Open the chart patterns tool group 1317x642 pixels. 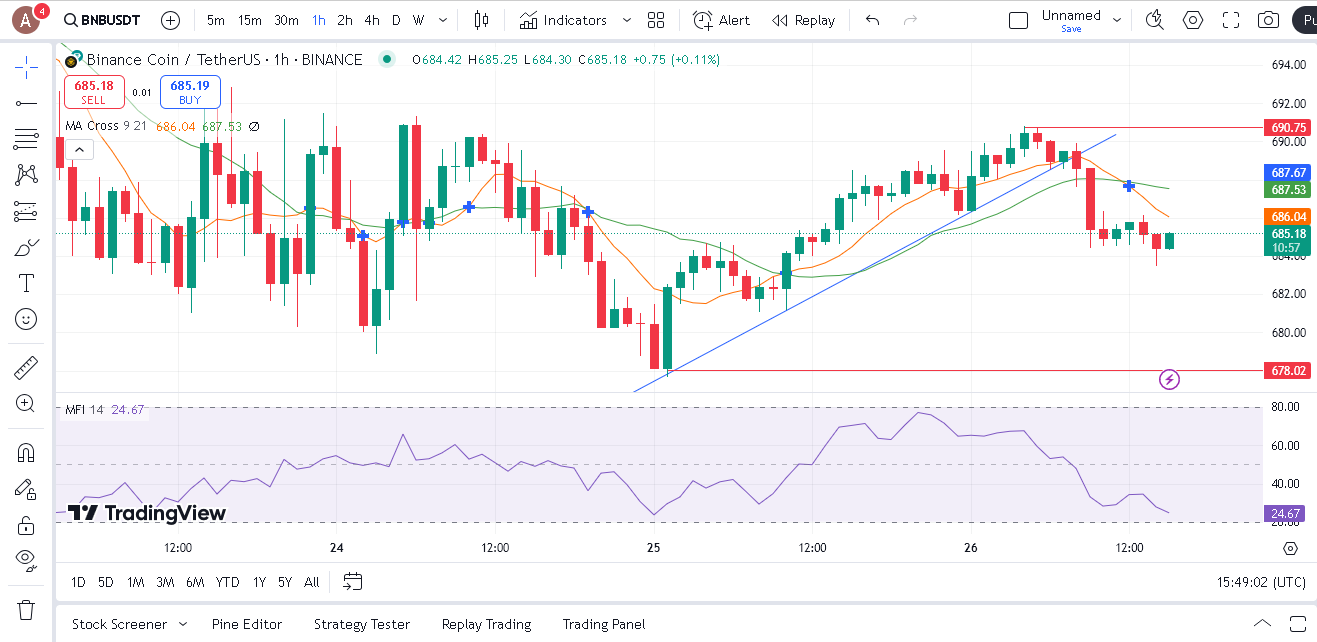pyautogui.click(x=26, y=175)
